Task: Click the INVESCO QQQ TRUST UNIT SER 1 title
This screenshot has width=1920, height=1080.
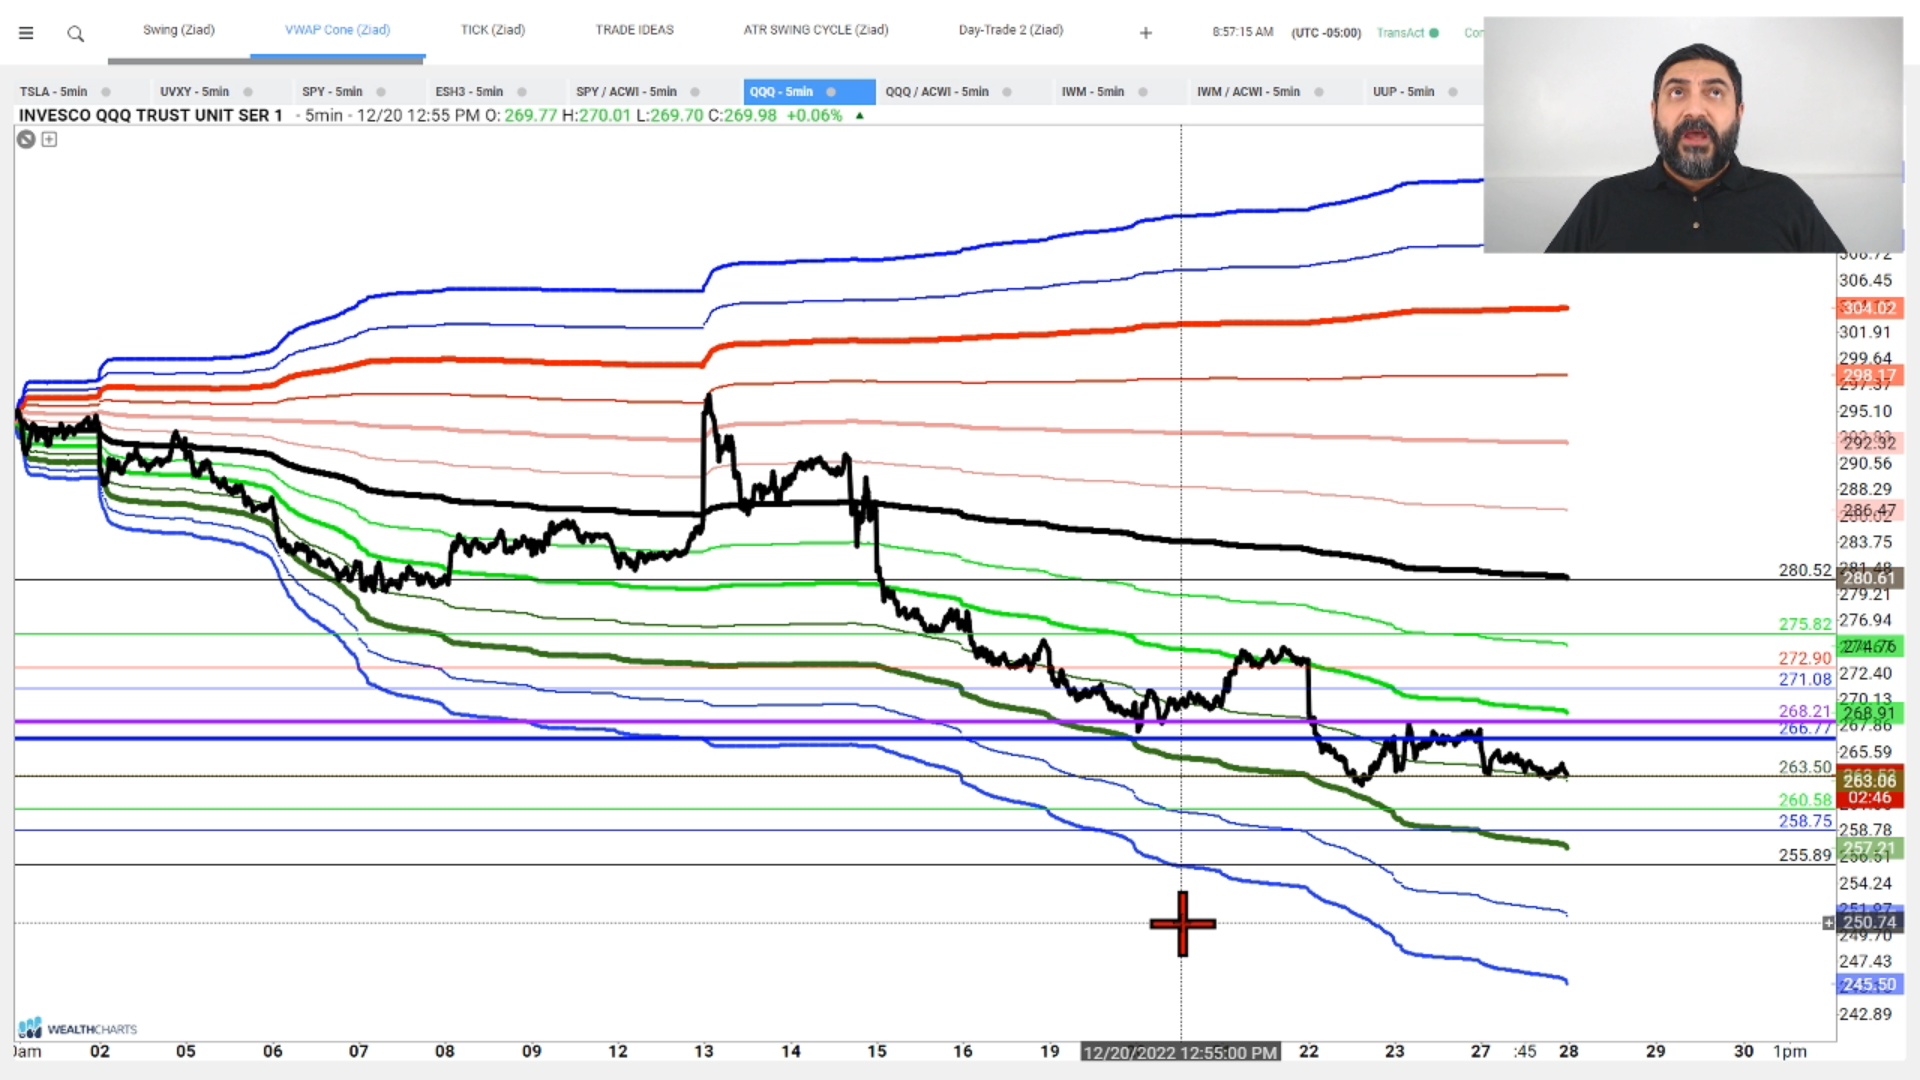Action: tap(151, 116)
